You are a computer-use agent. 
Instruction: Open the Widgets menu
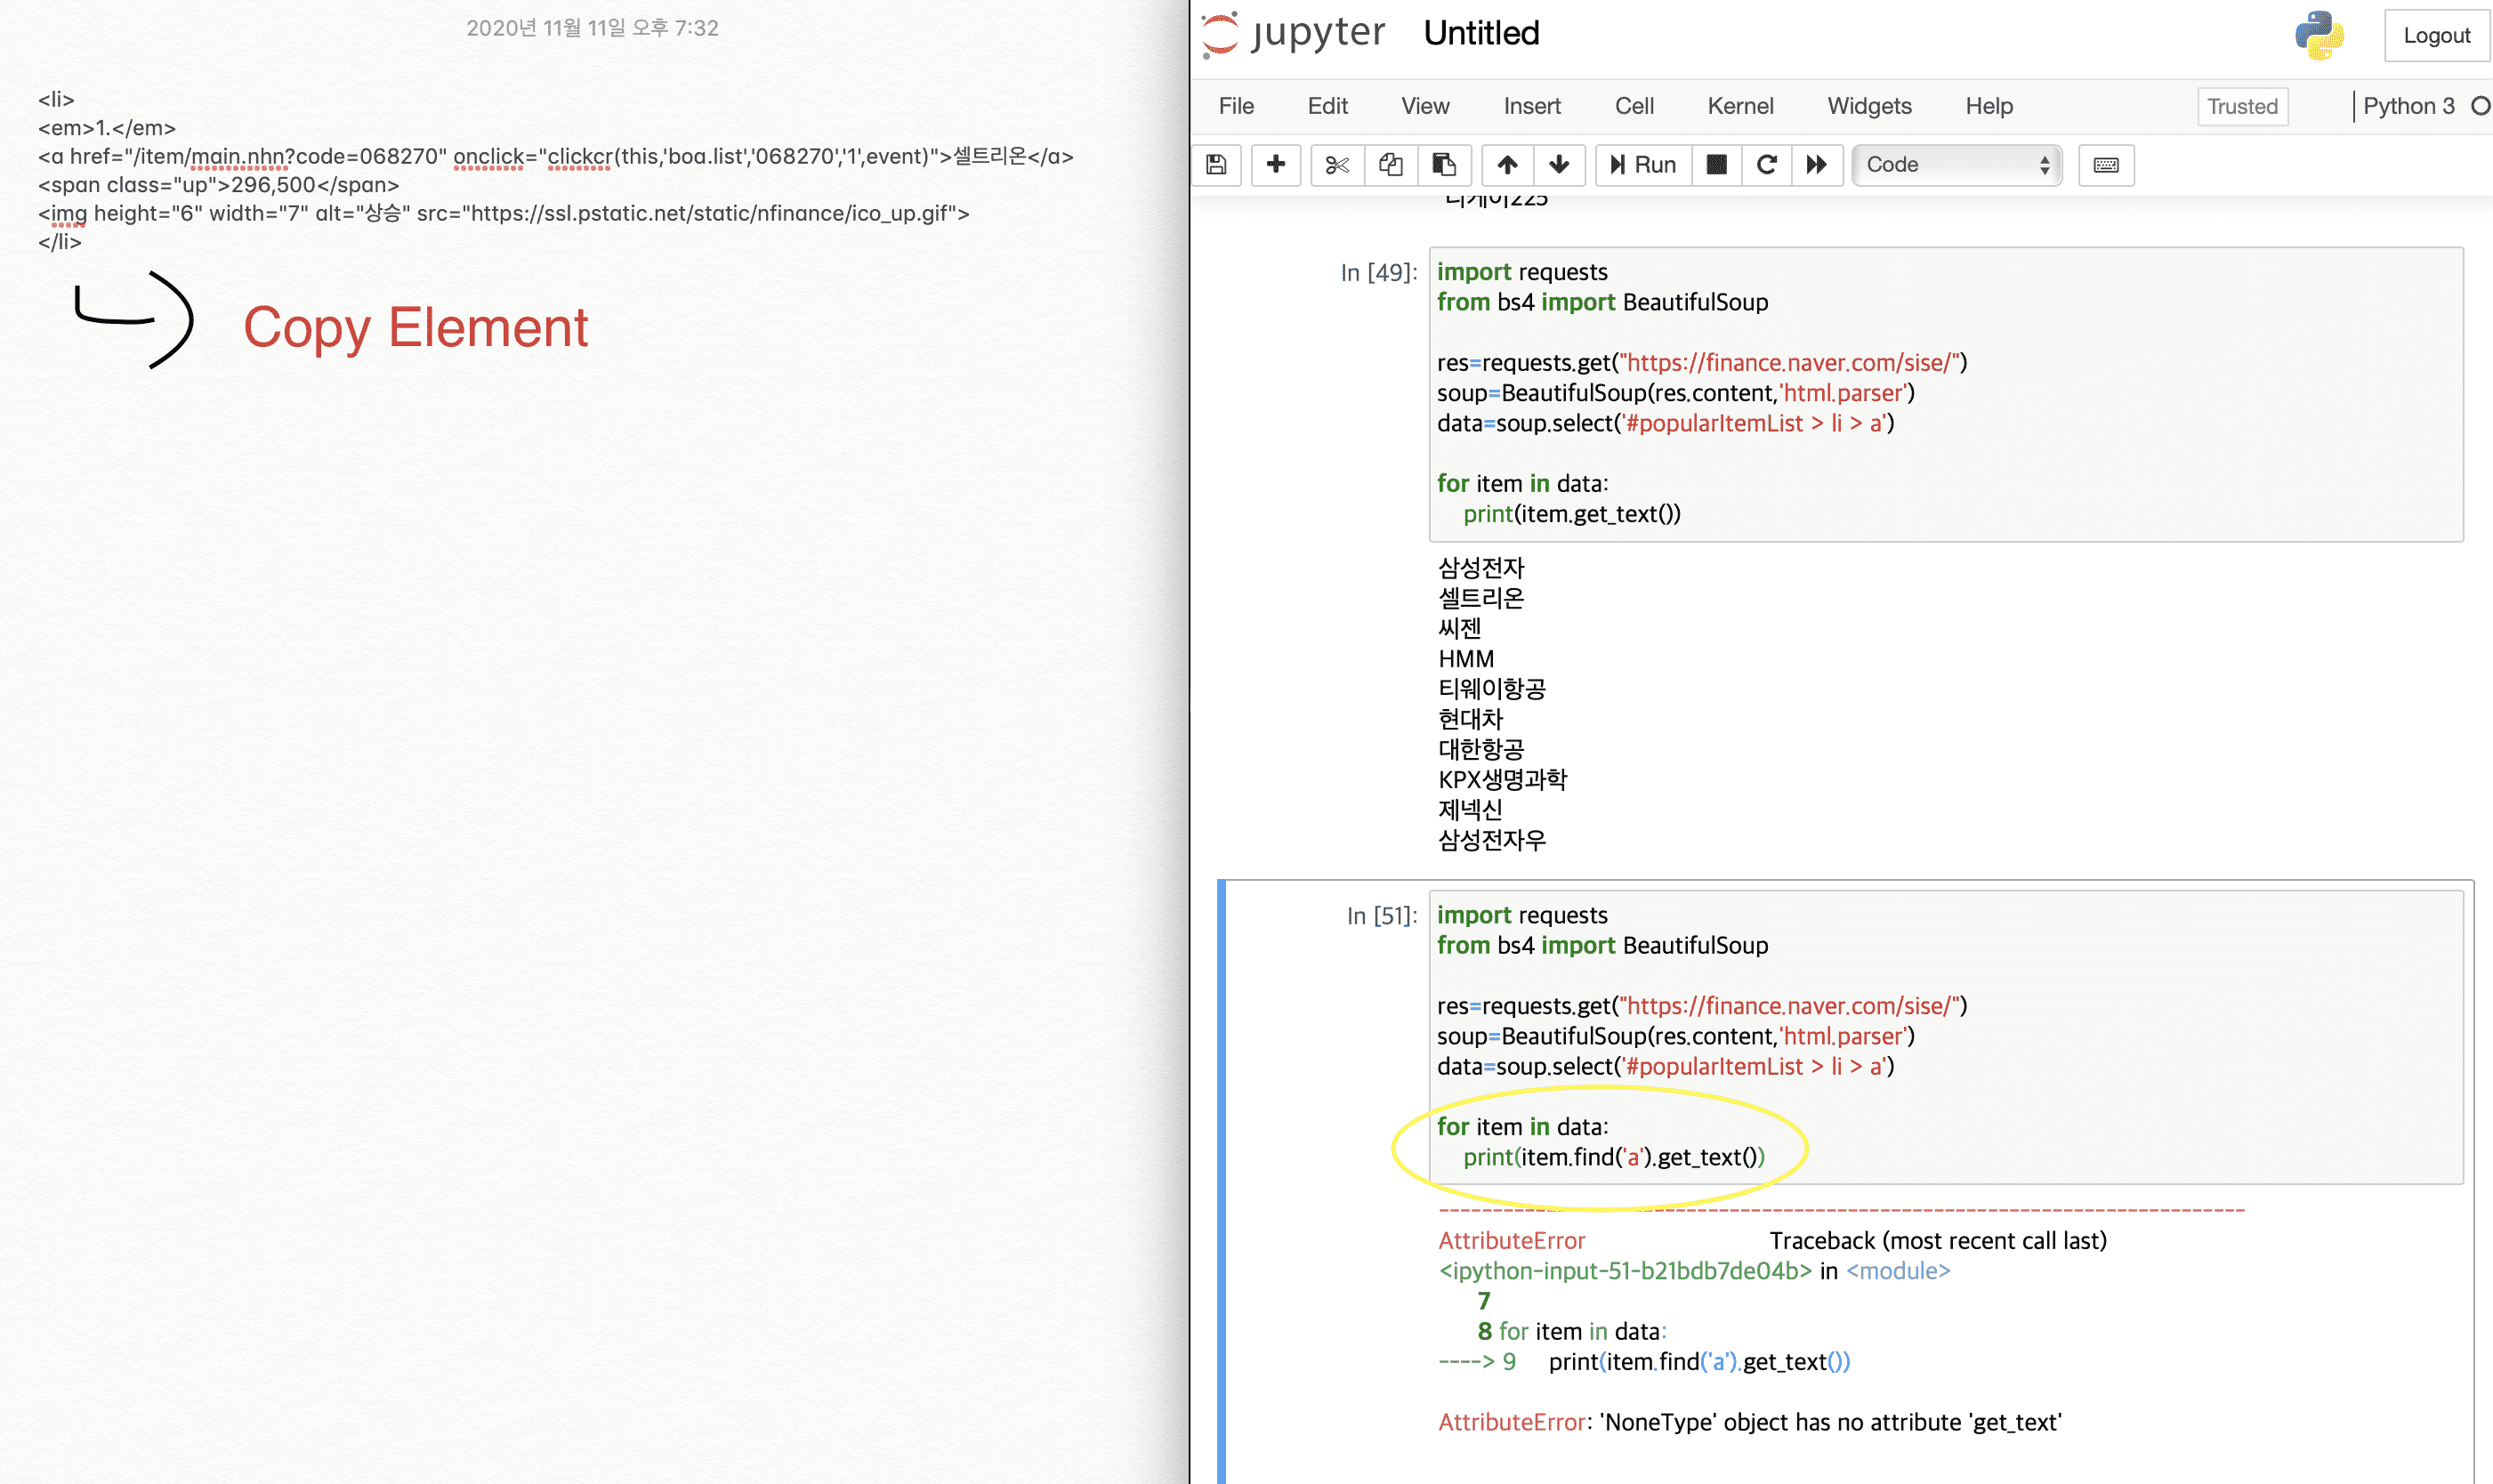[1869, 106]
